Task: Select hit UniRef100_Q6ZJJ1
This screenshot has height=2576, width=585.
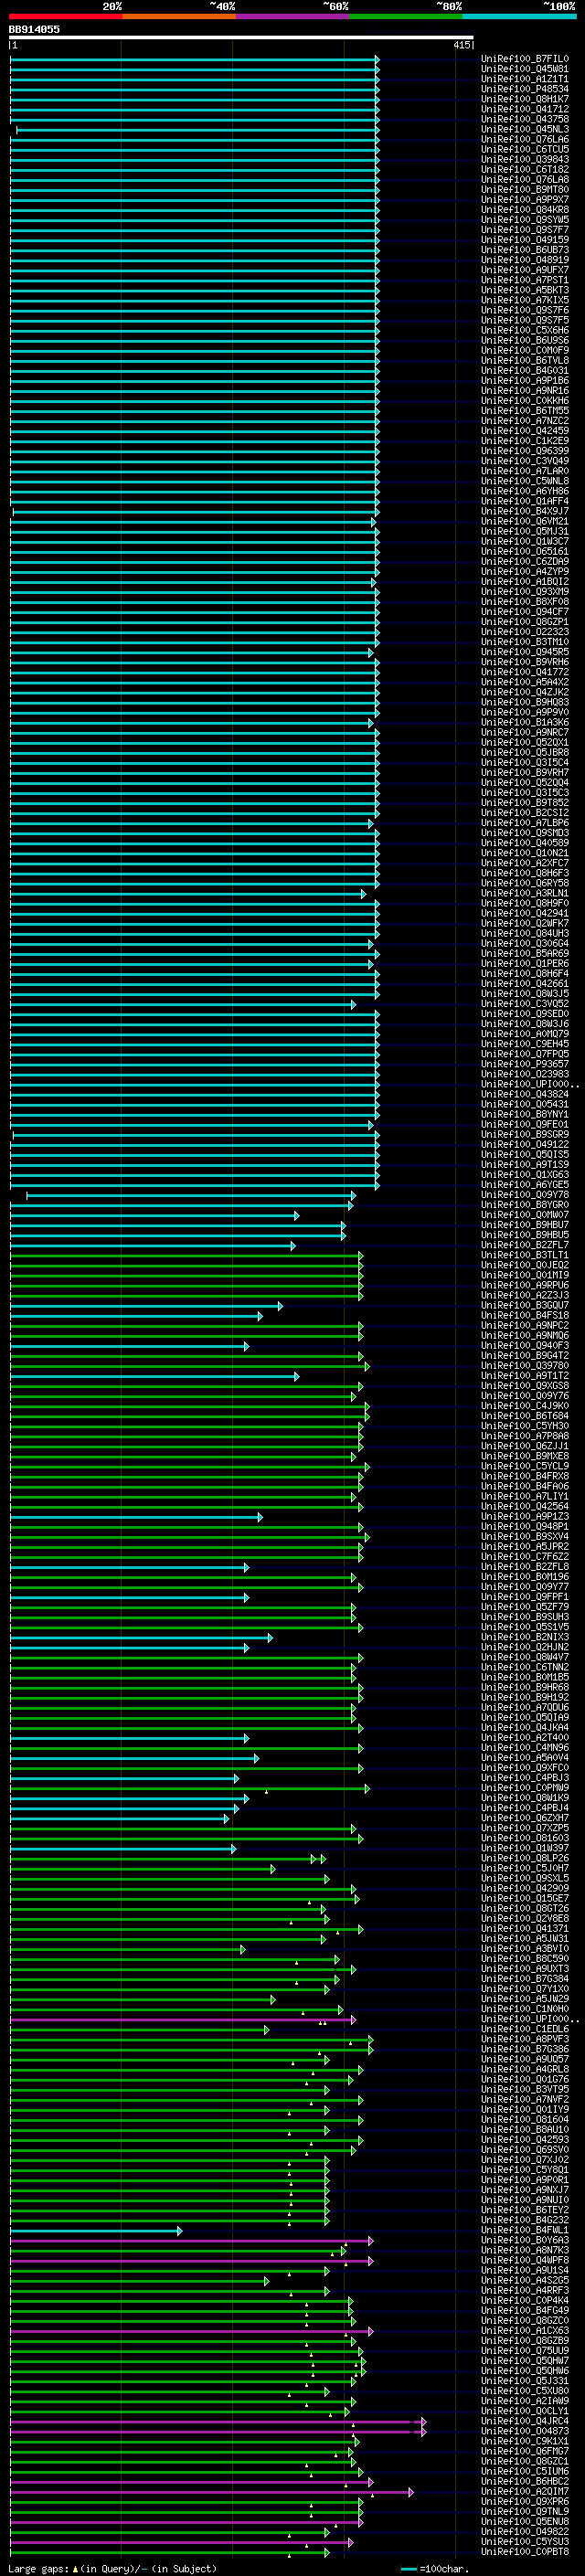Action: [524, 1446]
